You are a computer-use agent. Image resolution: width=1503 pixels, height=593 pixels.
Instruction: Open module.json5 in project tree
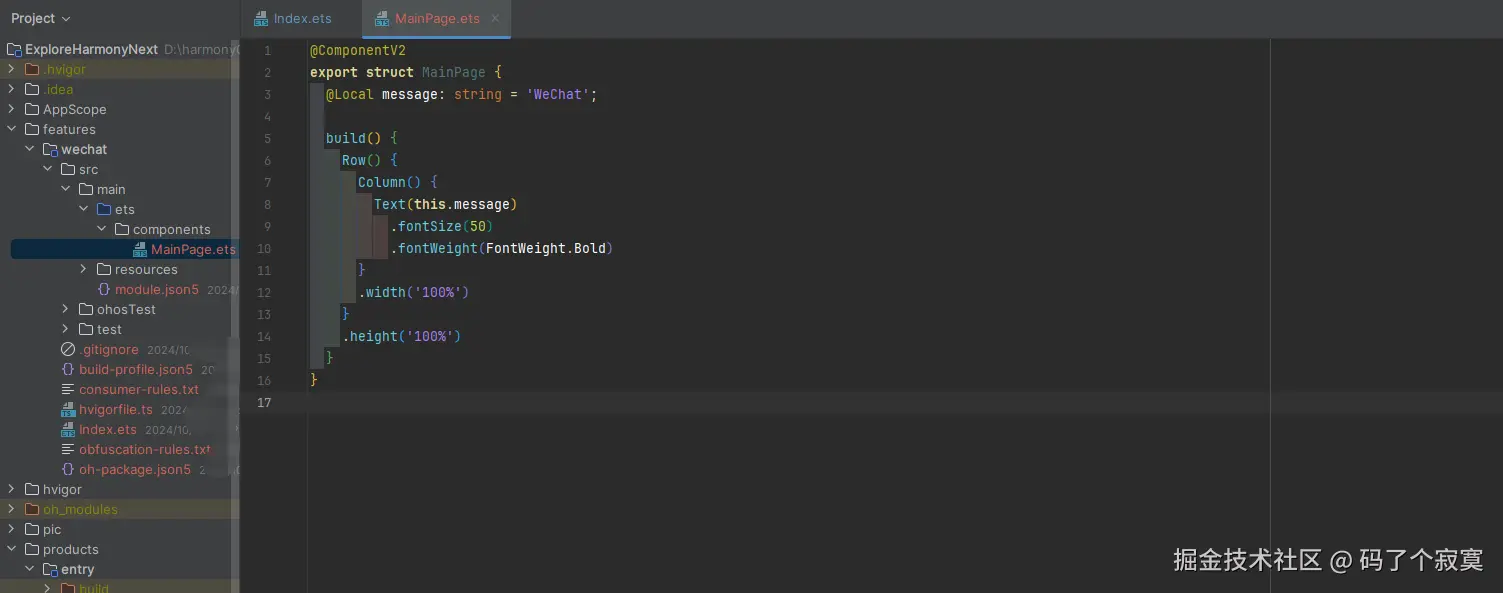click(x=157, y=289)
